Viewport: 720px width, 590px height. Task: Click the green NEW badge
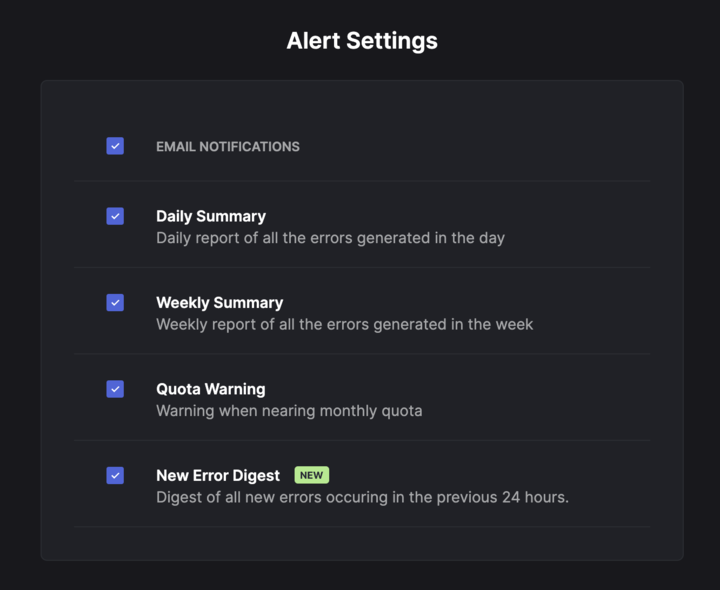[x=311, y=475]
